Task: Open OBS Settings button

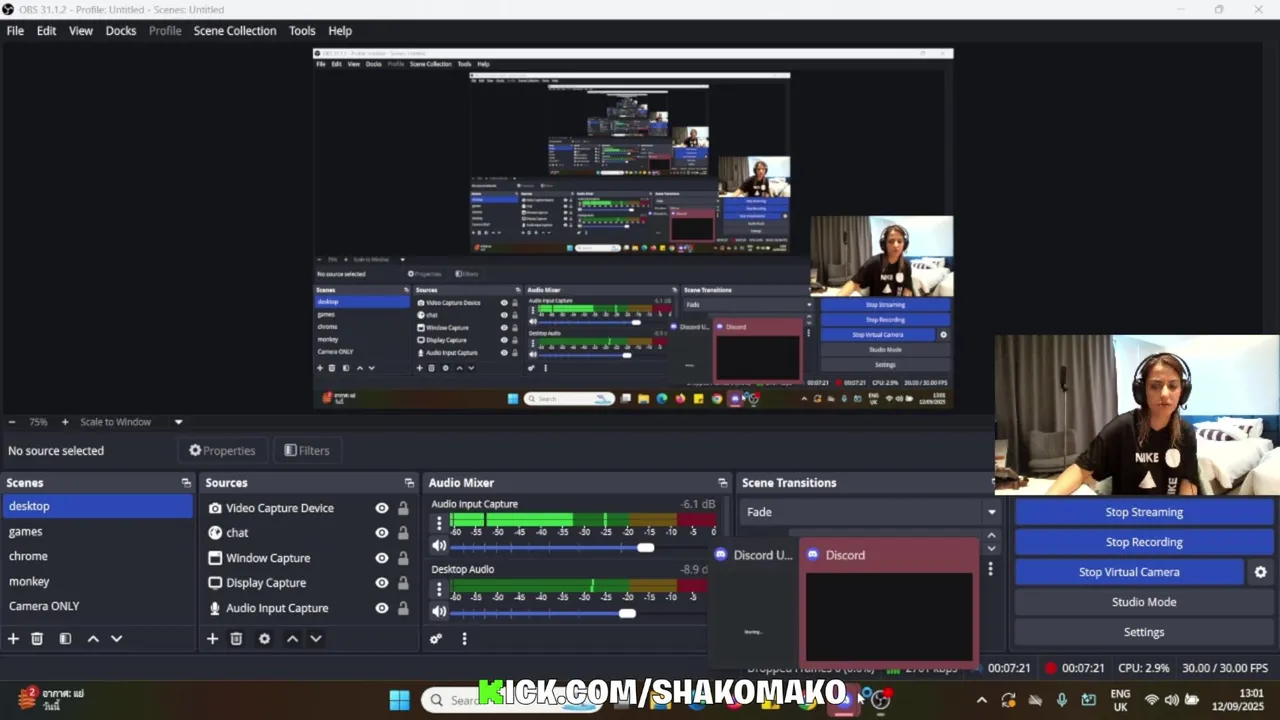Action: [x=1144, y=632]
